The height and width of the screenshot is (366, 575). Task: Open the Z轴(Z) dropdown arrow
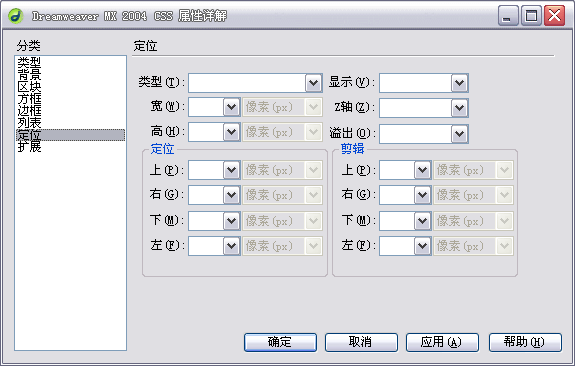459,108
